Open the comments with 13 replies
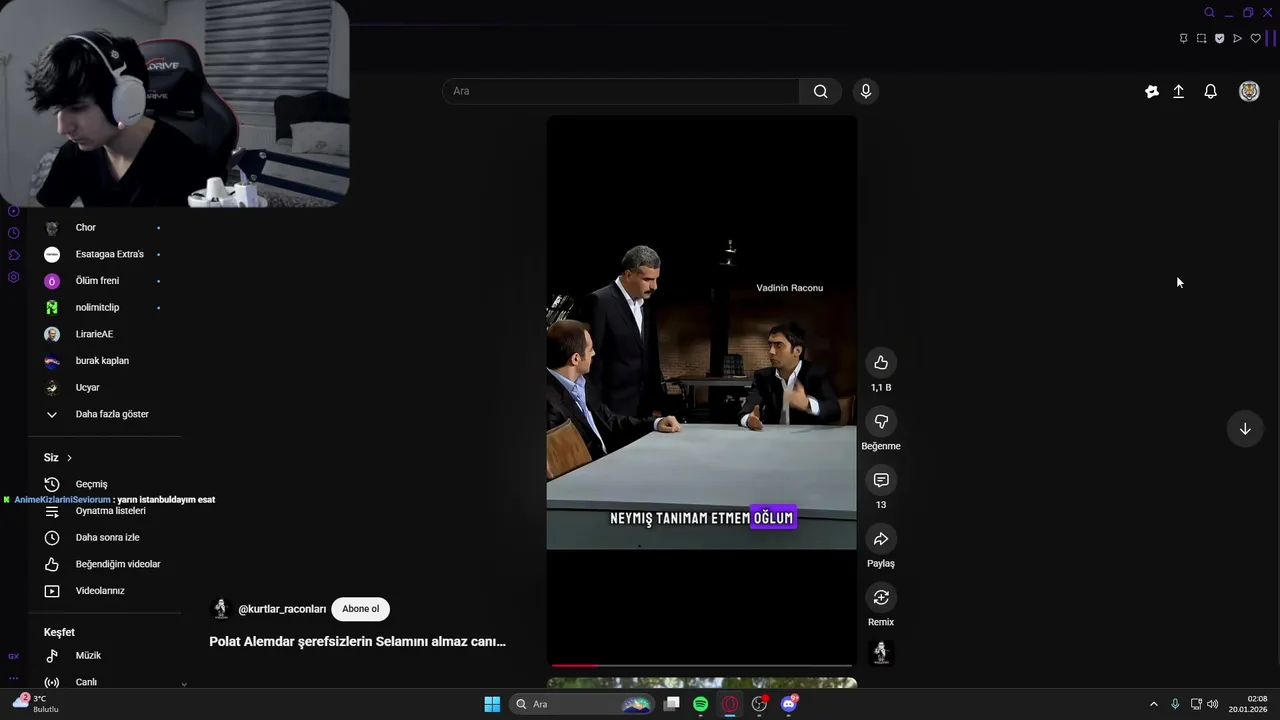This screenshot has width=1280, height=720. click(881, 480)
